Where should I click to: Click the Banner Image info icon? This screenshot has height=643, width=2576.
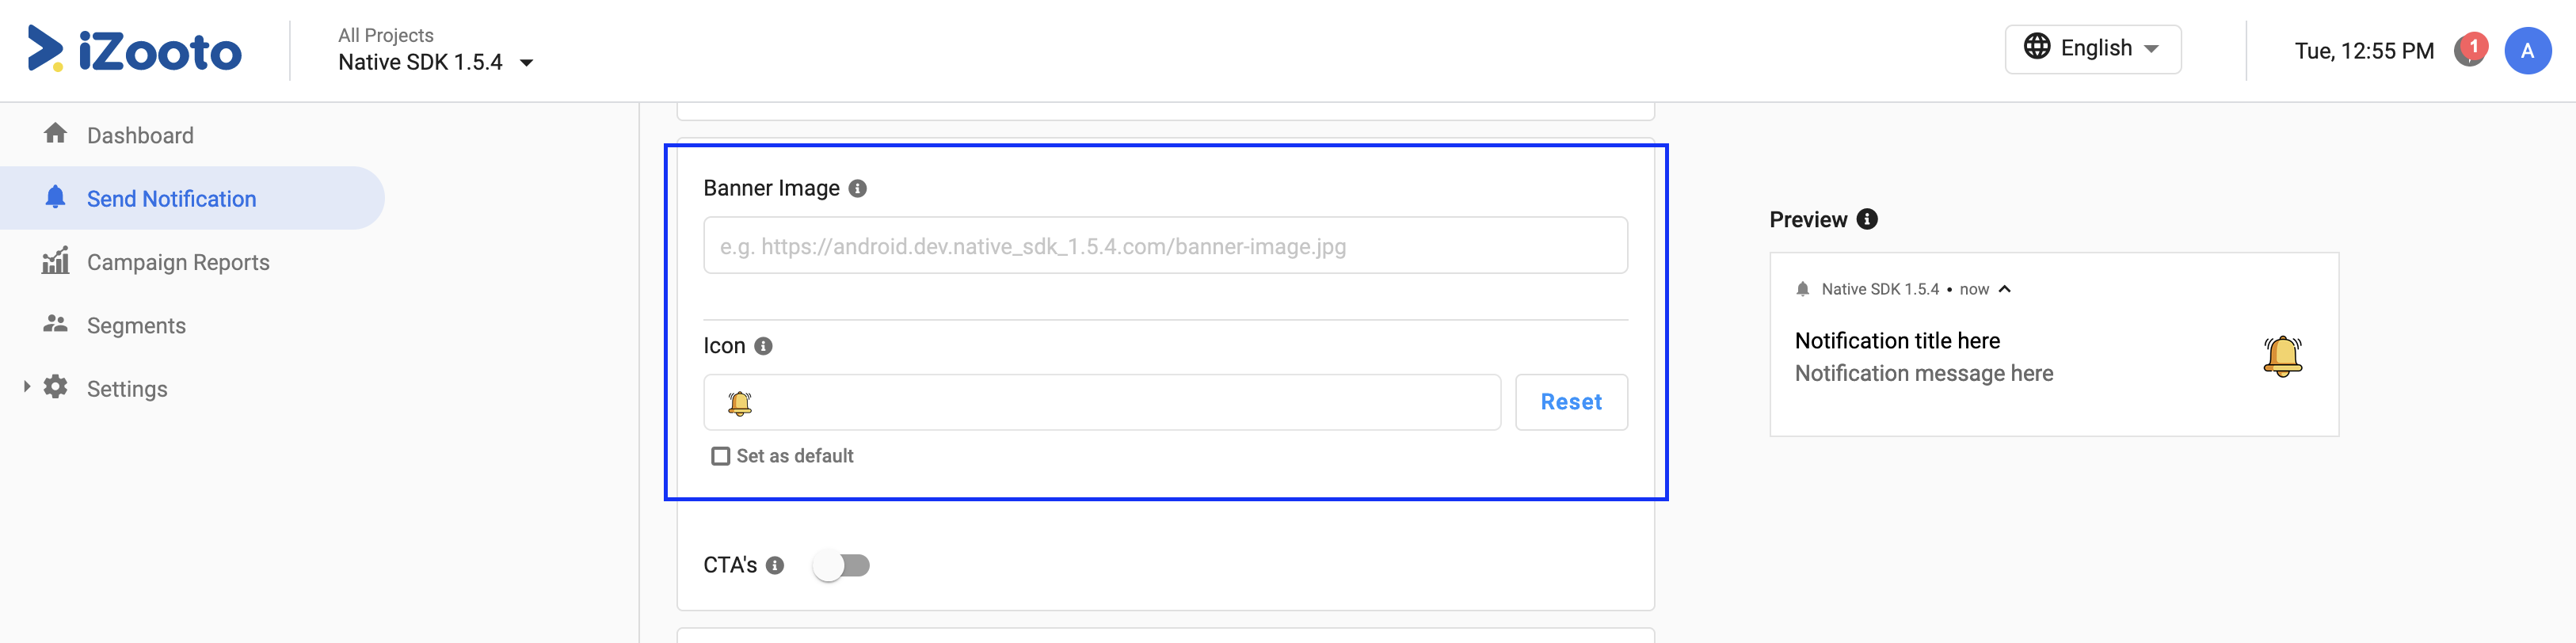point(857,188)
